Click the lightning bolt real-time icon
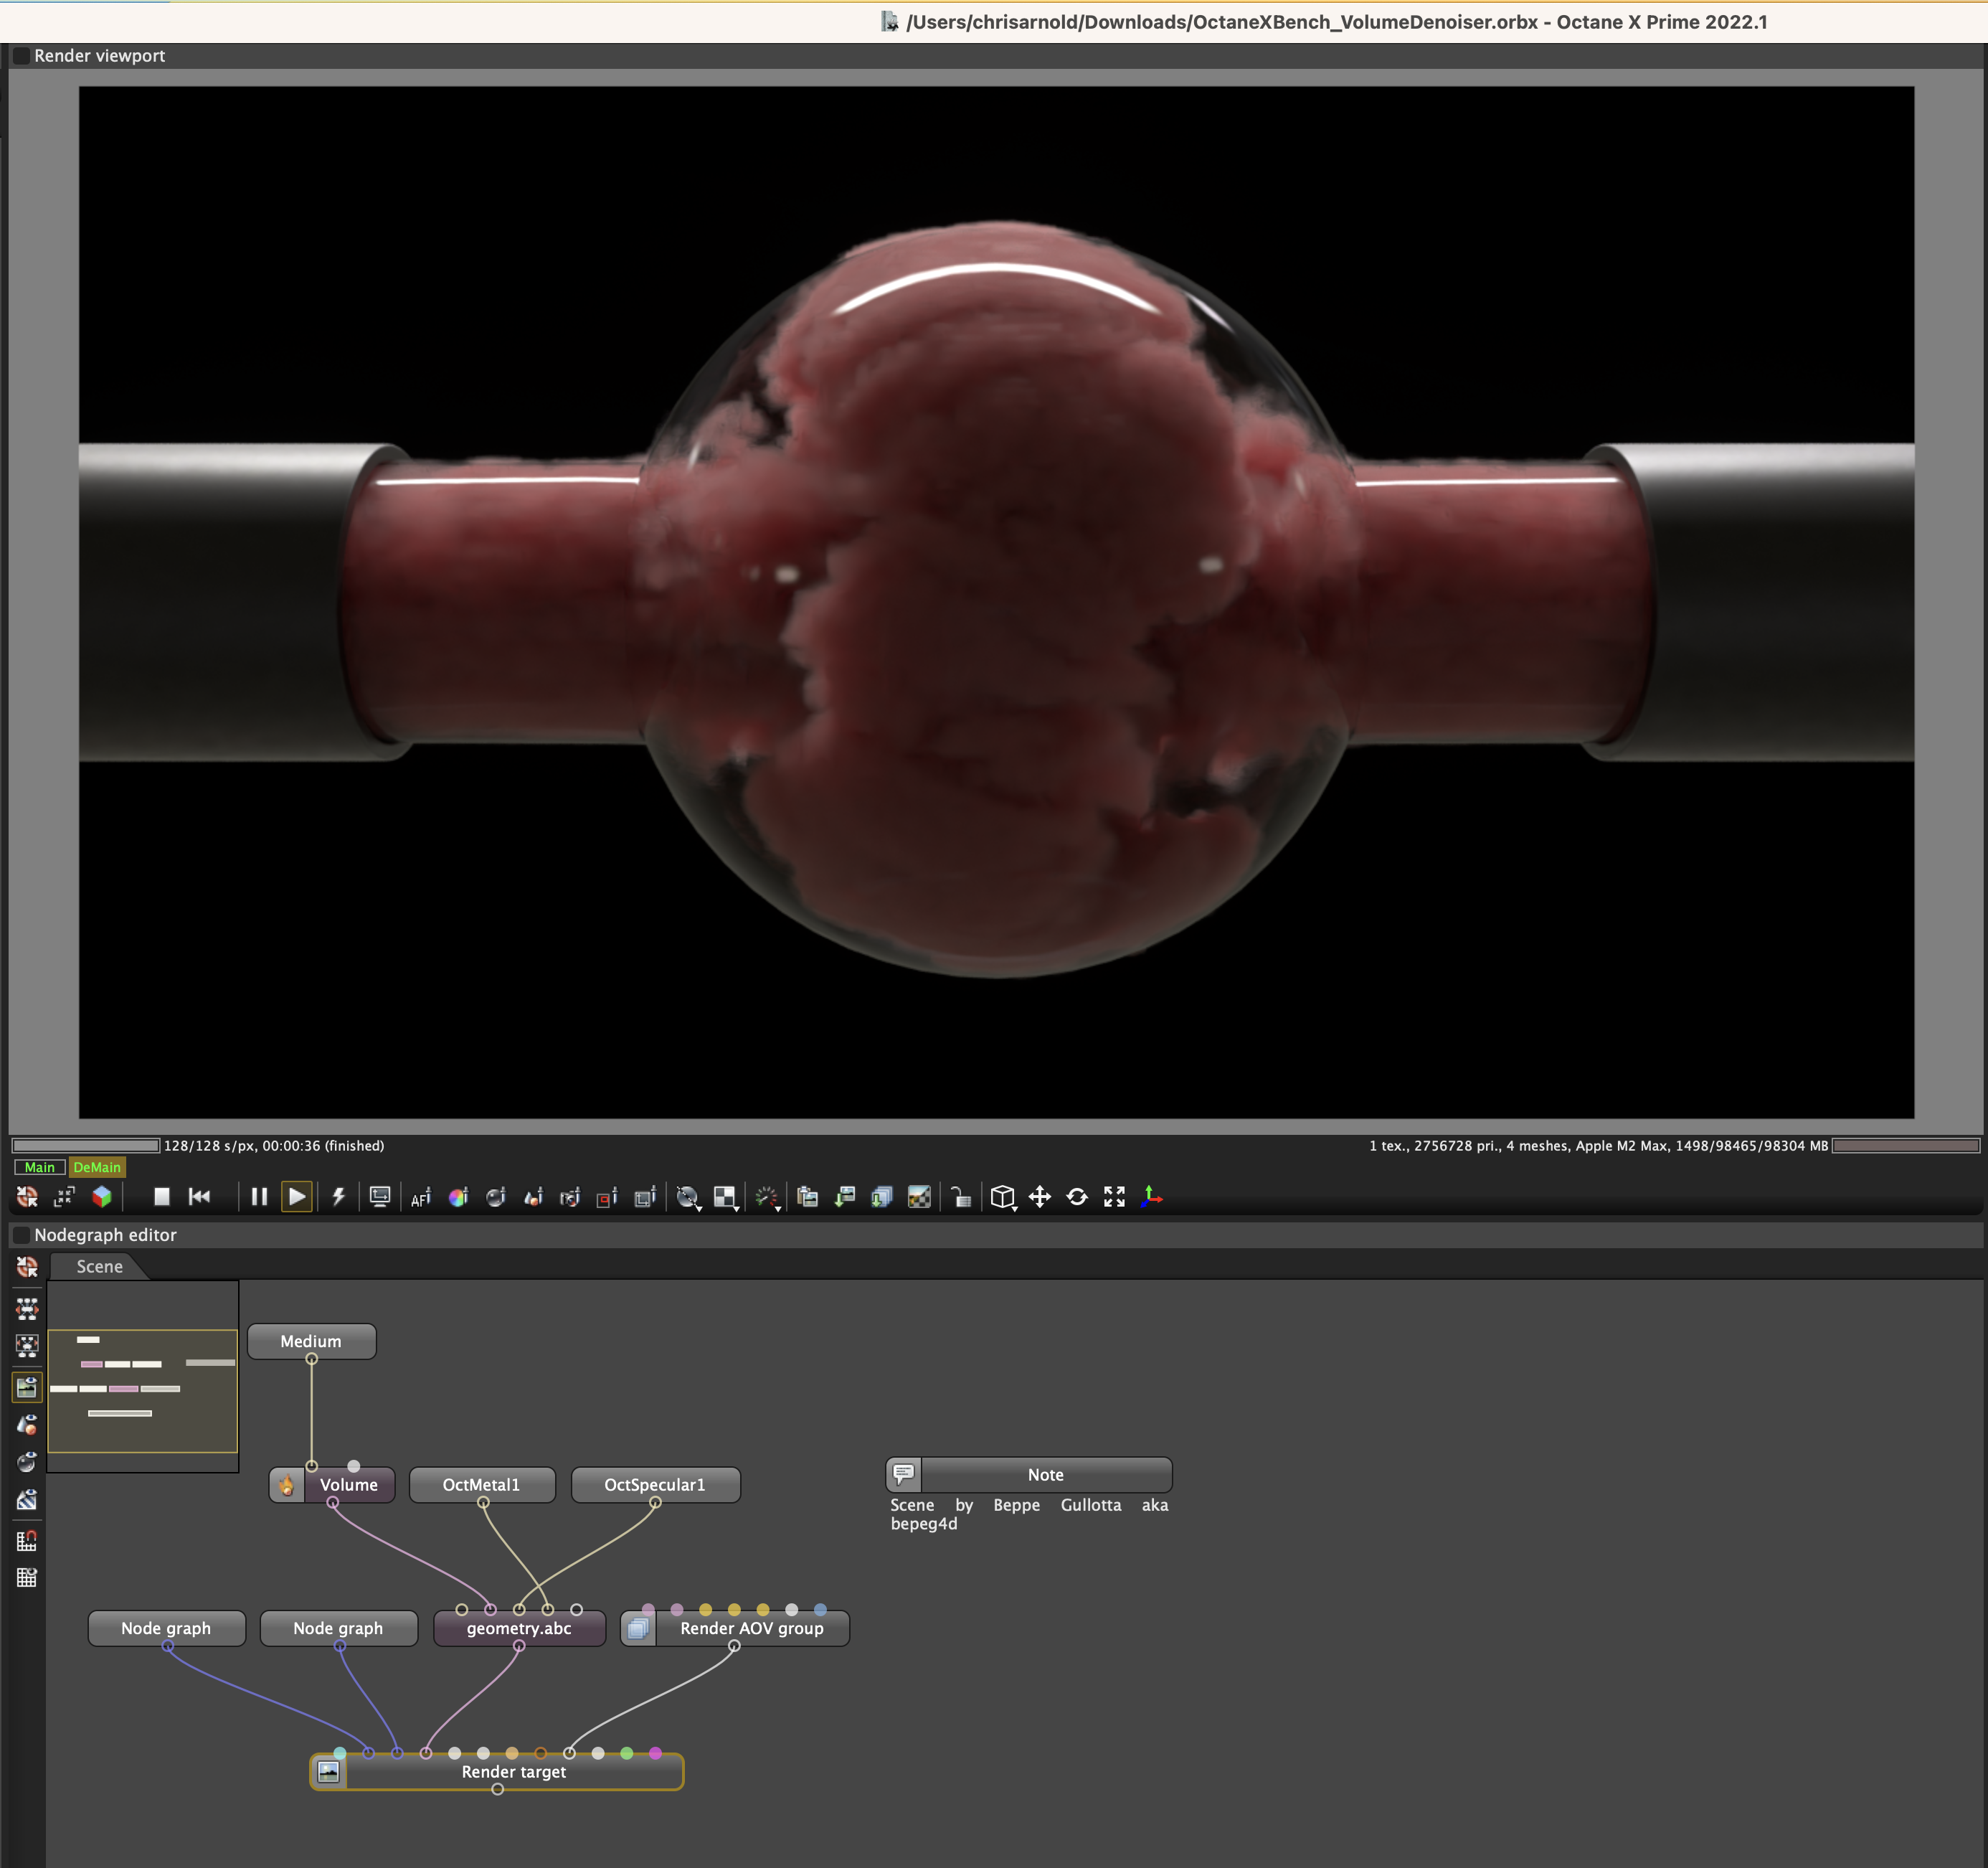 click(339, 1197)
